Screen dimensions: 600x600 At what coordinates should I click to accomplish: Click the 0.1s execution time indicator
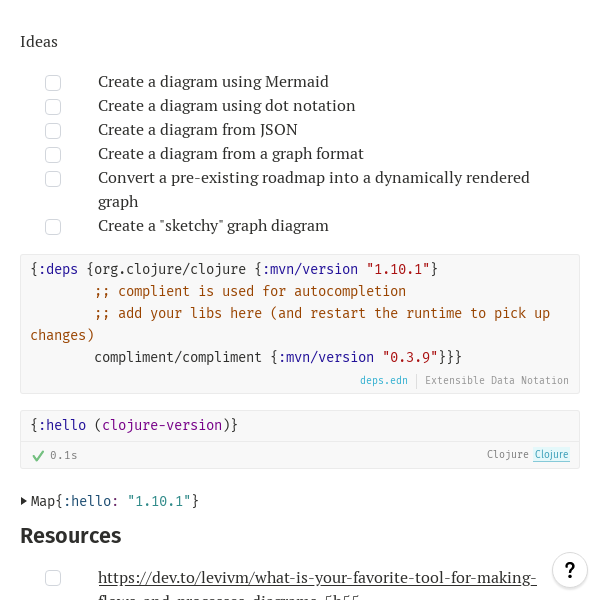click(x=63, y=455)
